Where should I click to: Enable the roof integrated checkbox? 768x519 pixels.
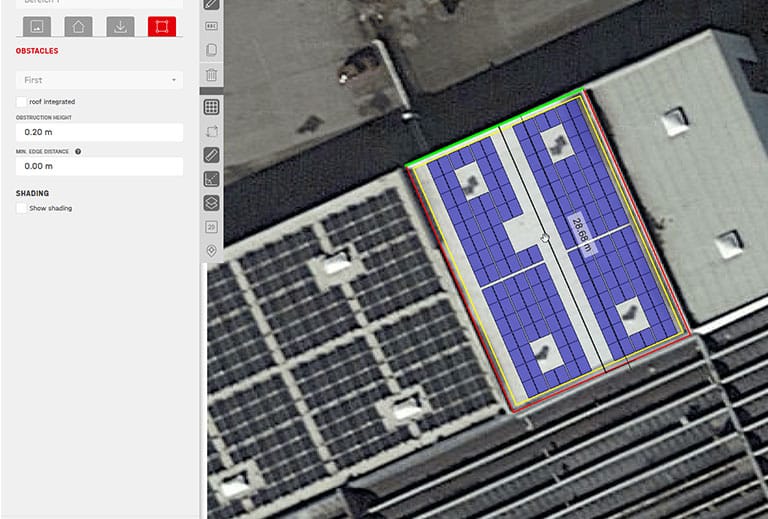pyautogui.click(x=21, y=102)
